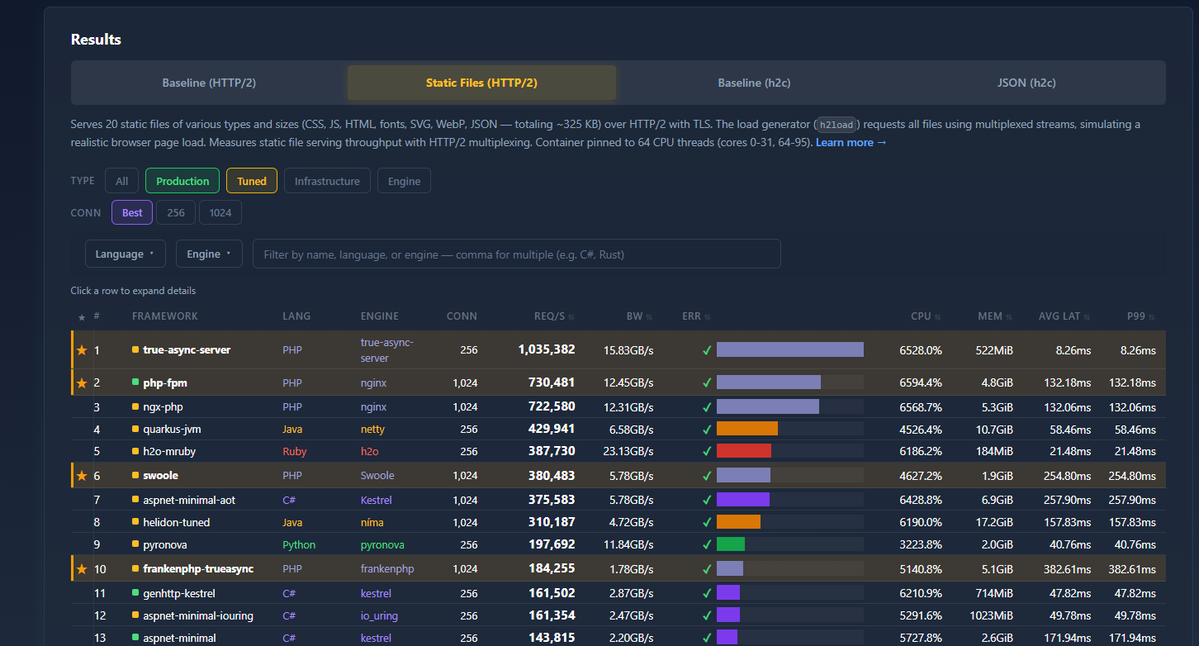Image resolution: width=1199 pixels, height=646 pixels.
Task: Click the ENGINE column header
Action: tap(379, 317)
